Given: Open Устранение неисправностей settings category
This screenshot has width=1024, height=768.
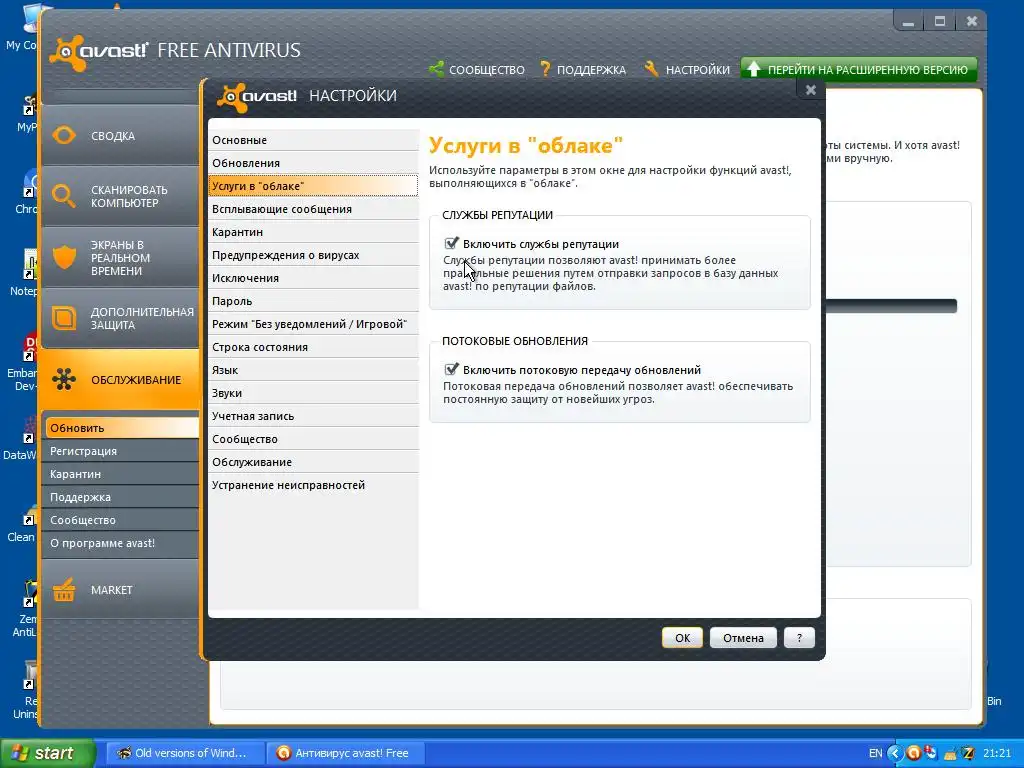Looking at the screenshot, I should pyautogui.click(x=313, y=485).
